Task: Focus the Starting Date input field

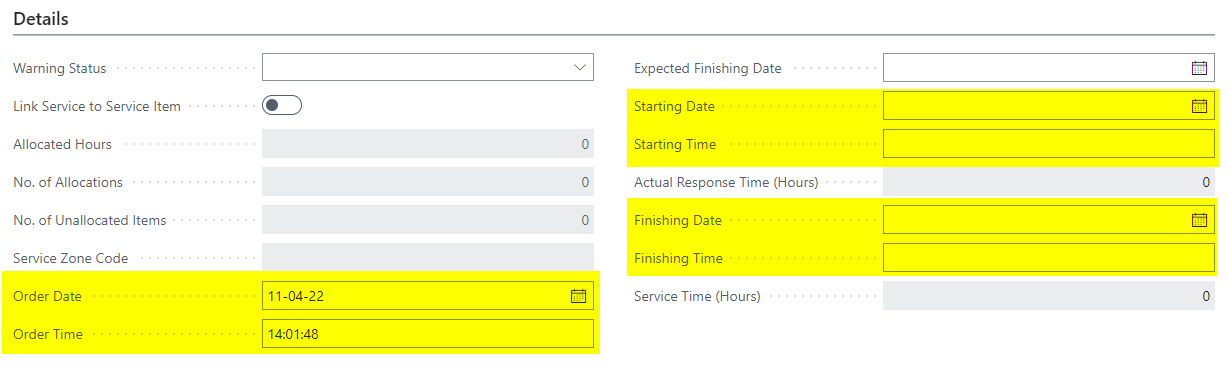Action: coord(1049,106)
